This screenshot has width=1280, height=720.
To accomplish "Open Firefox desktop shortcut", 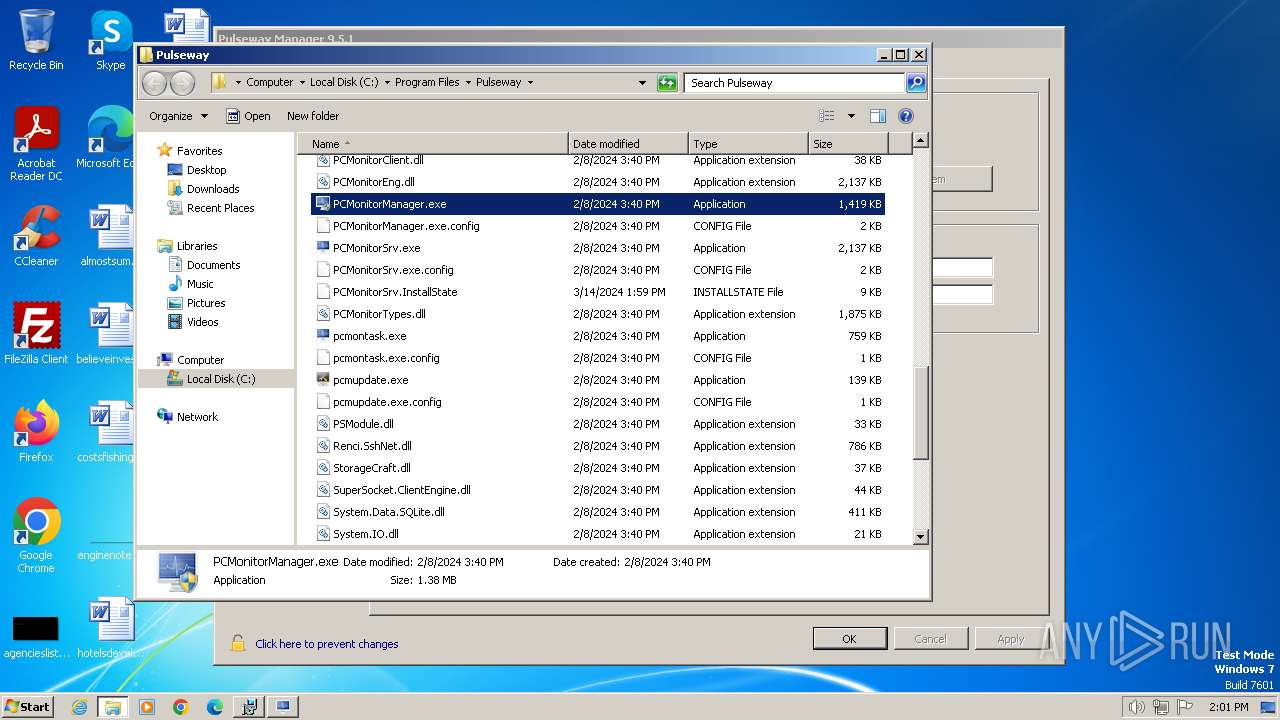I will pyautogui.click(x=36, y=432).
